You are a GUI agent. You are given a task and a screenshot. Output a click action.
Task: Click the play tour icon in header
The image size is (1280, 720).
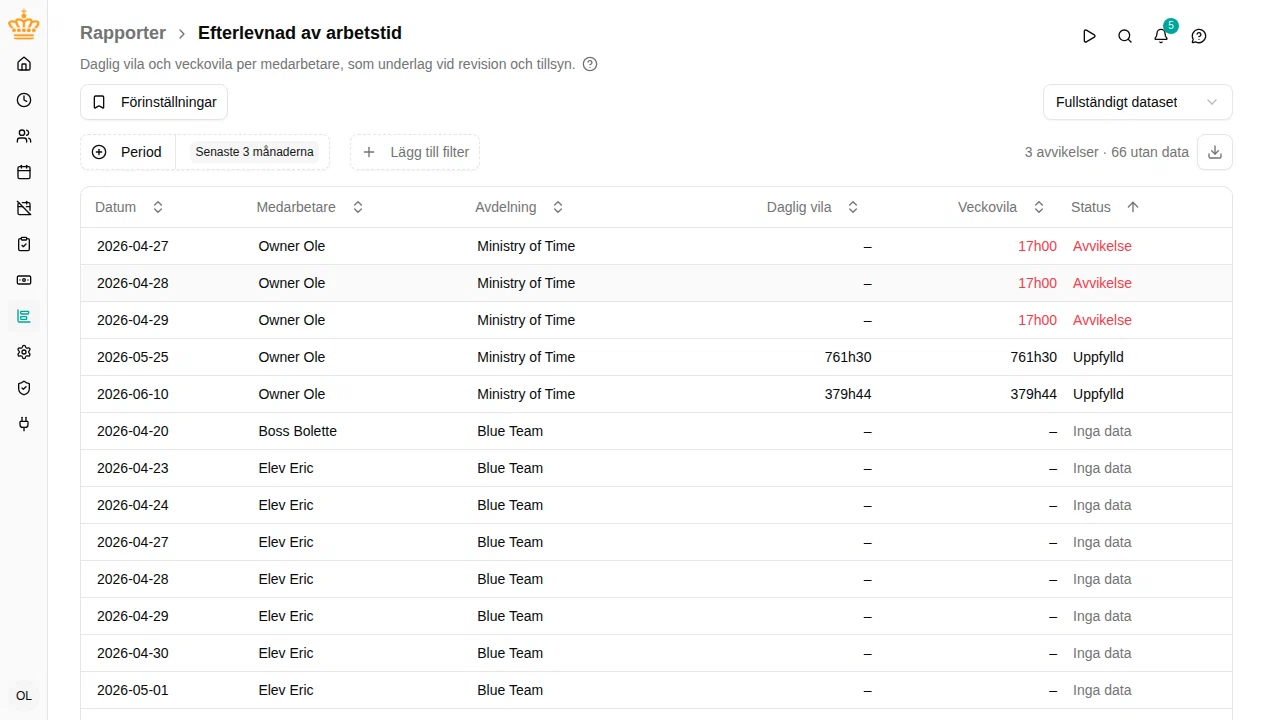[x=1089, y=36]
